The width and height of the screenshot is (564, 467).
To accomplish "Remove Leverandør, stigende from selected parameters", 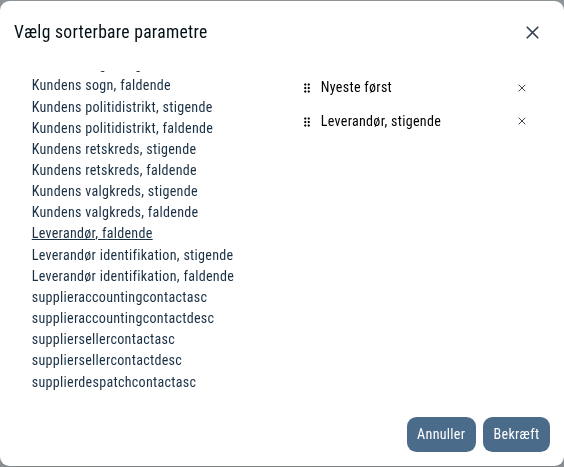I will pyautogui.click(x=522, y=121).
